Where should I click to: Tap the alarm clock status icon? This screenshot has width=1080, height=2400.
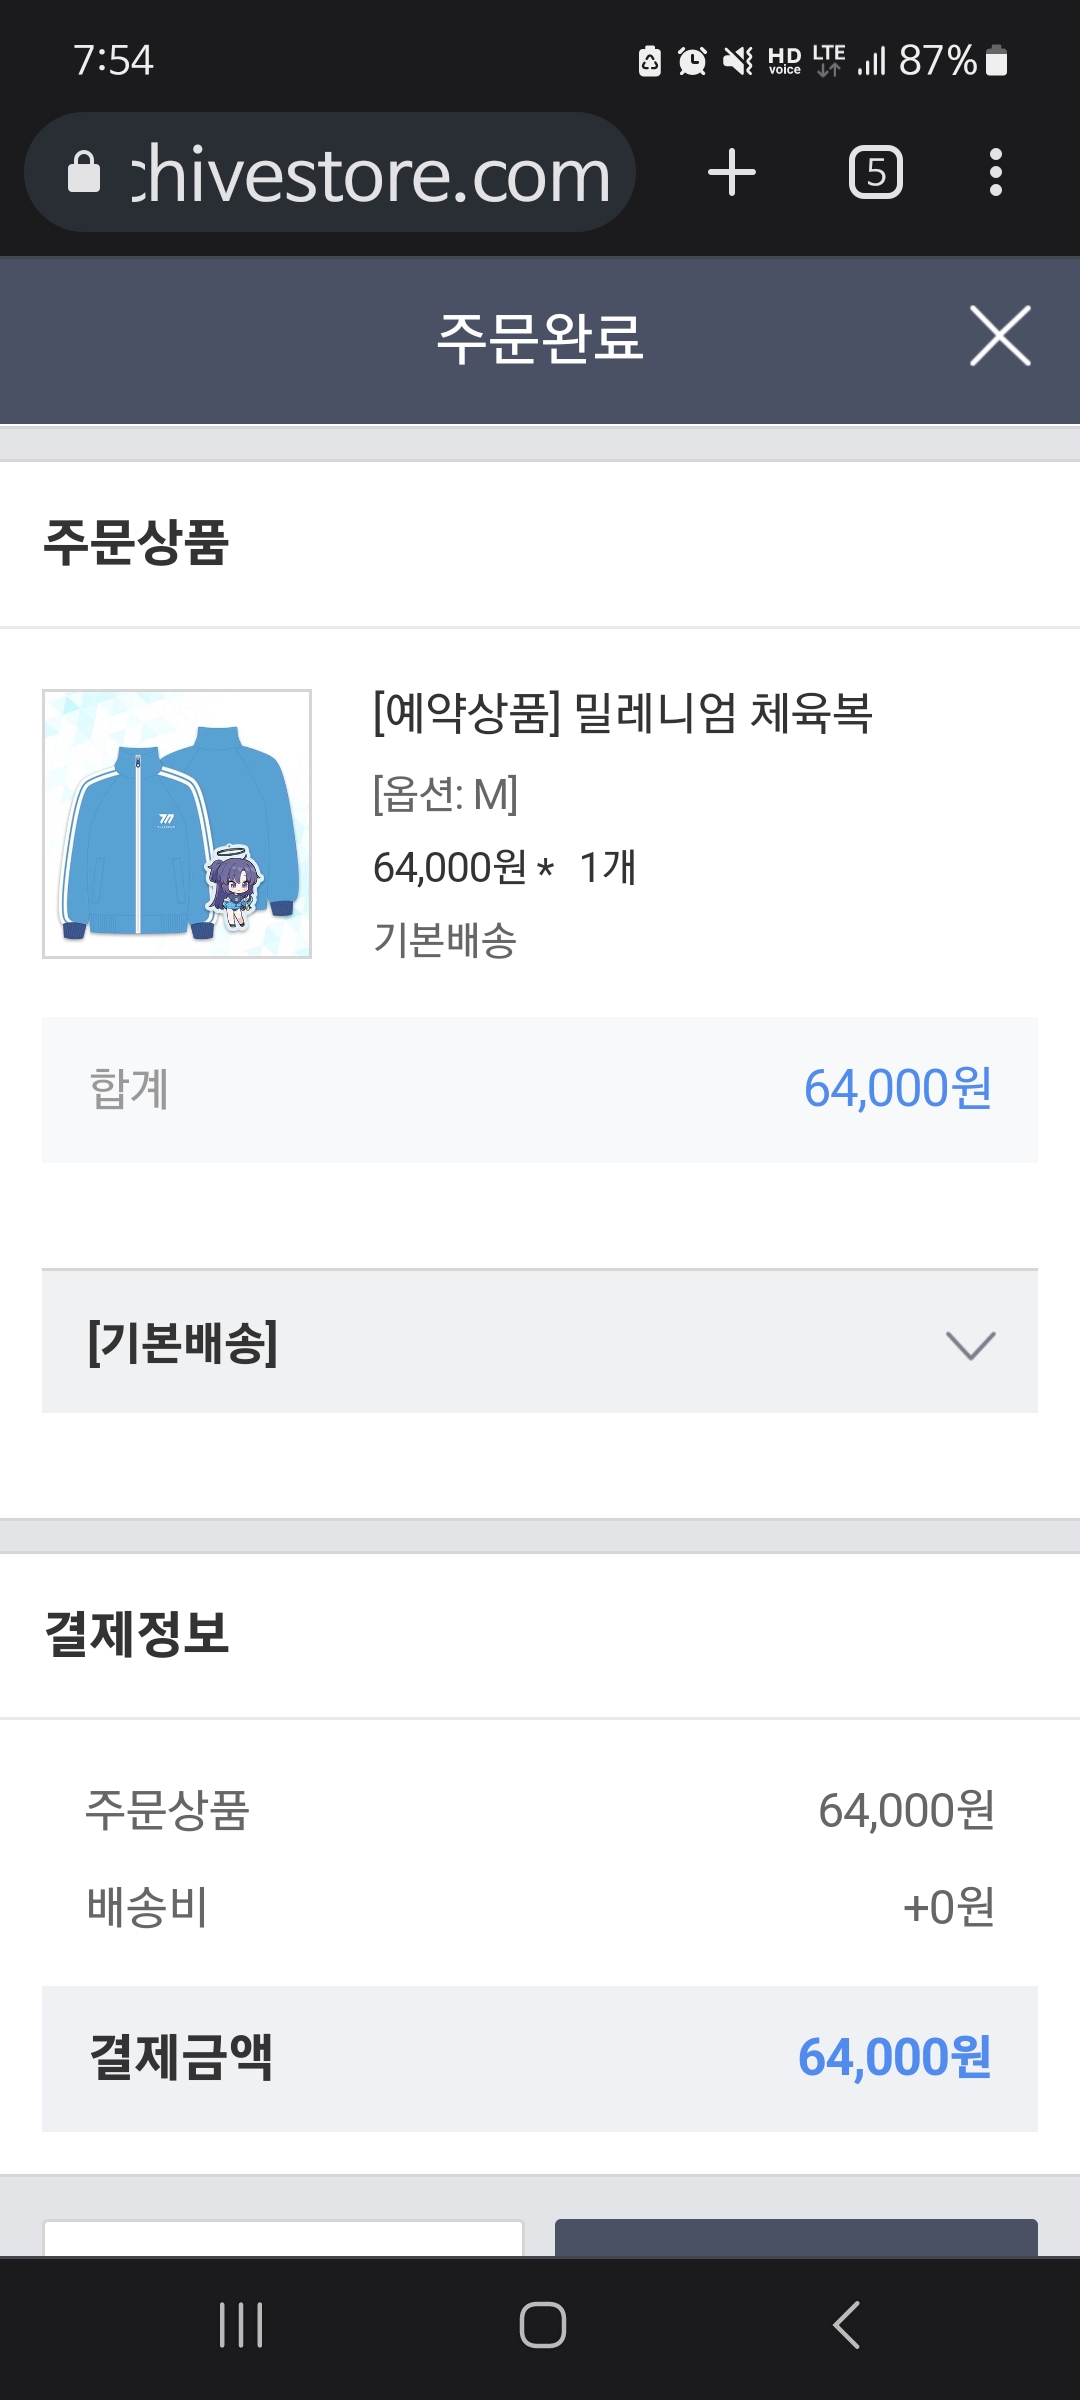pyautogui.click(x=692, y=61)
